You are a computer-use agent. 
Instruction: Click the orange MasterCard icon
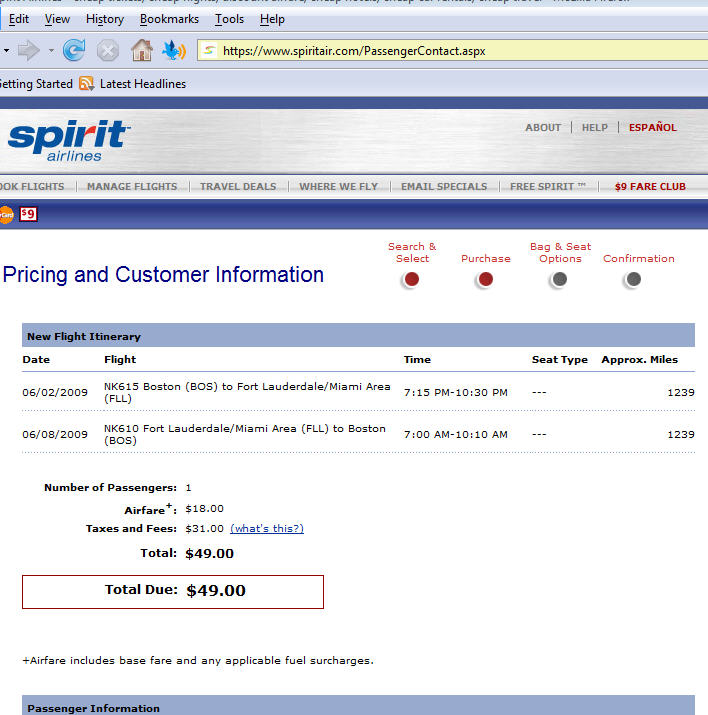point(6,214)
